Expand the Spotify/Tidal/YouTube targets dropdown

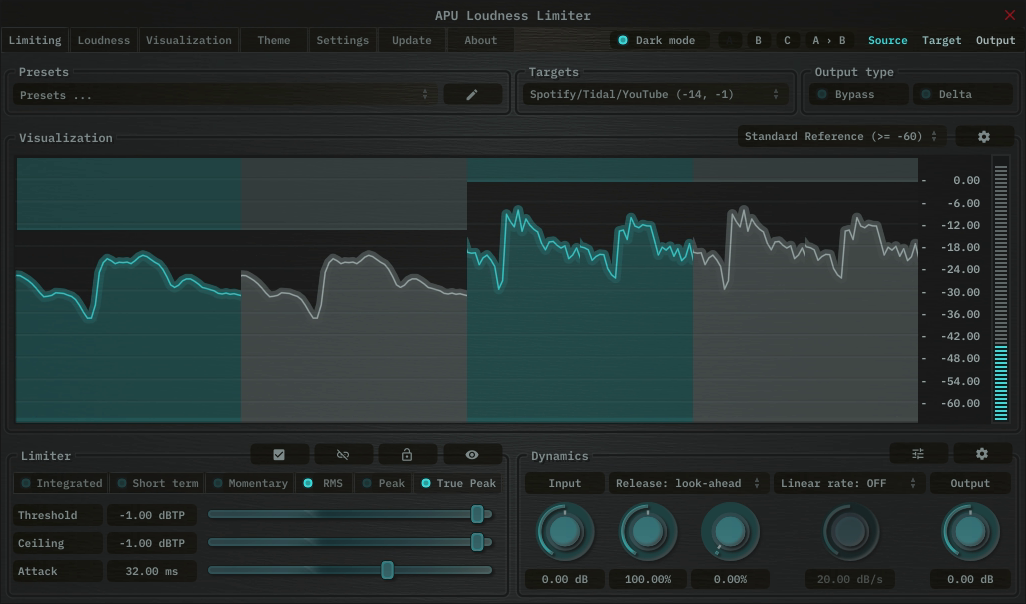coord(654,95)
